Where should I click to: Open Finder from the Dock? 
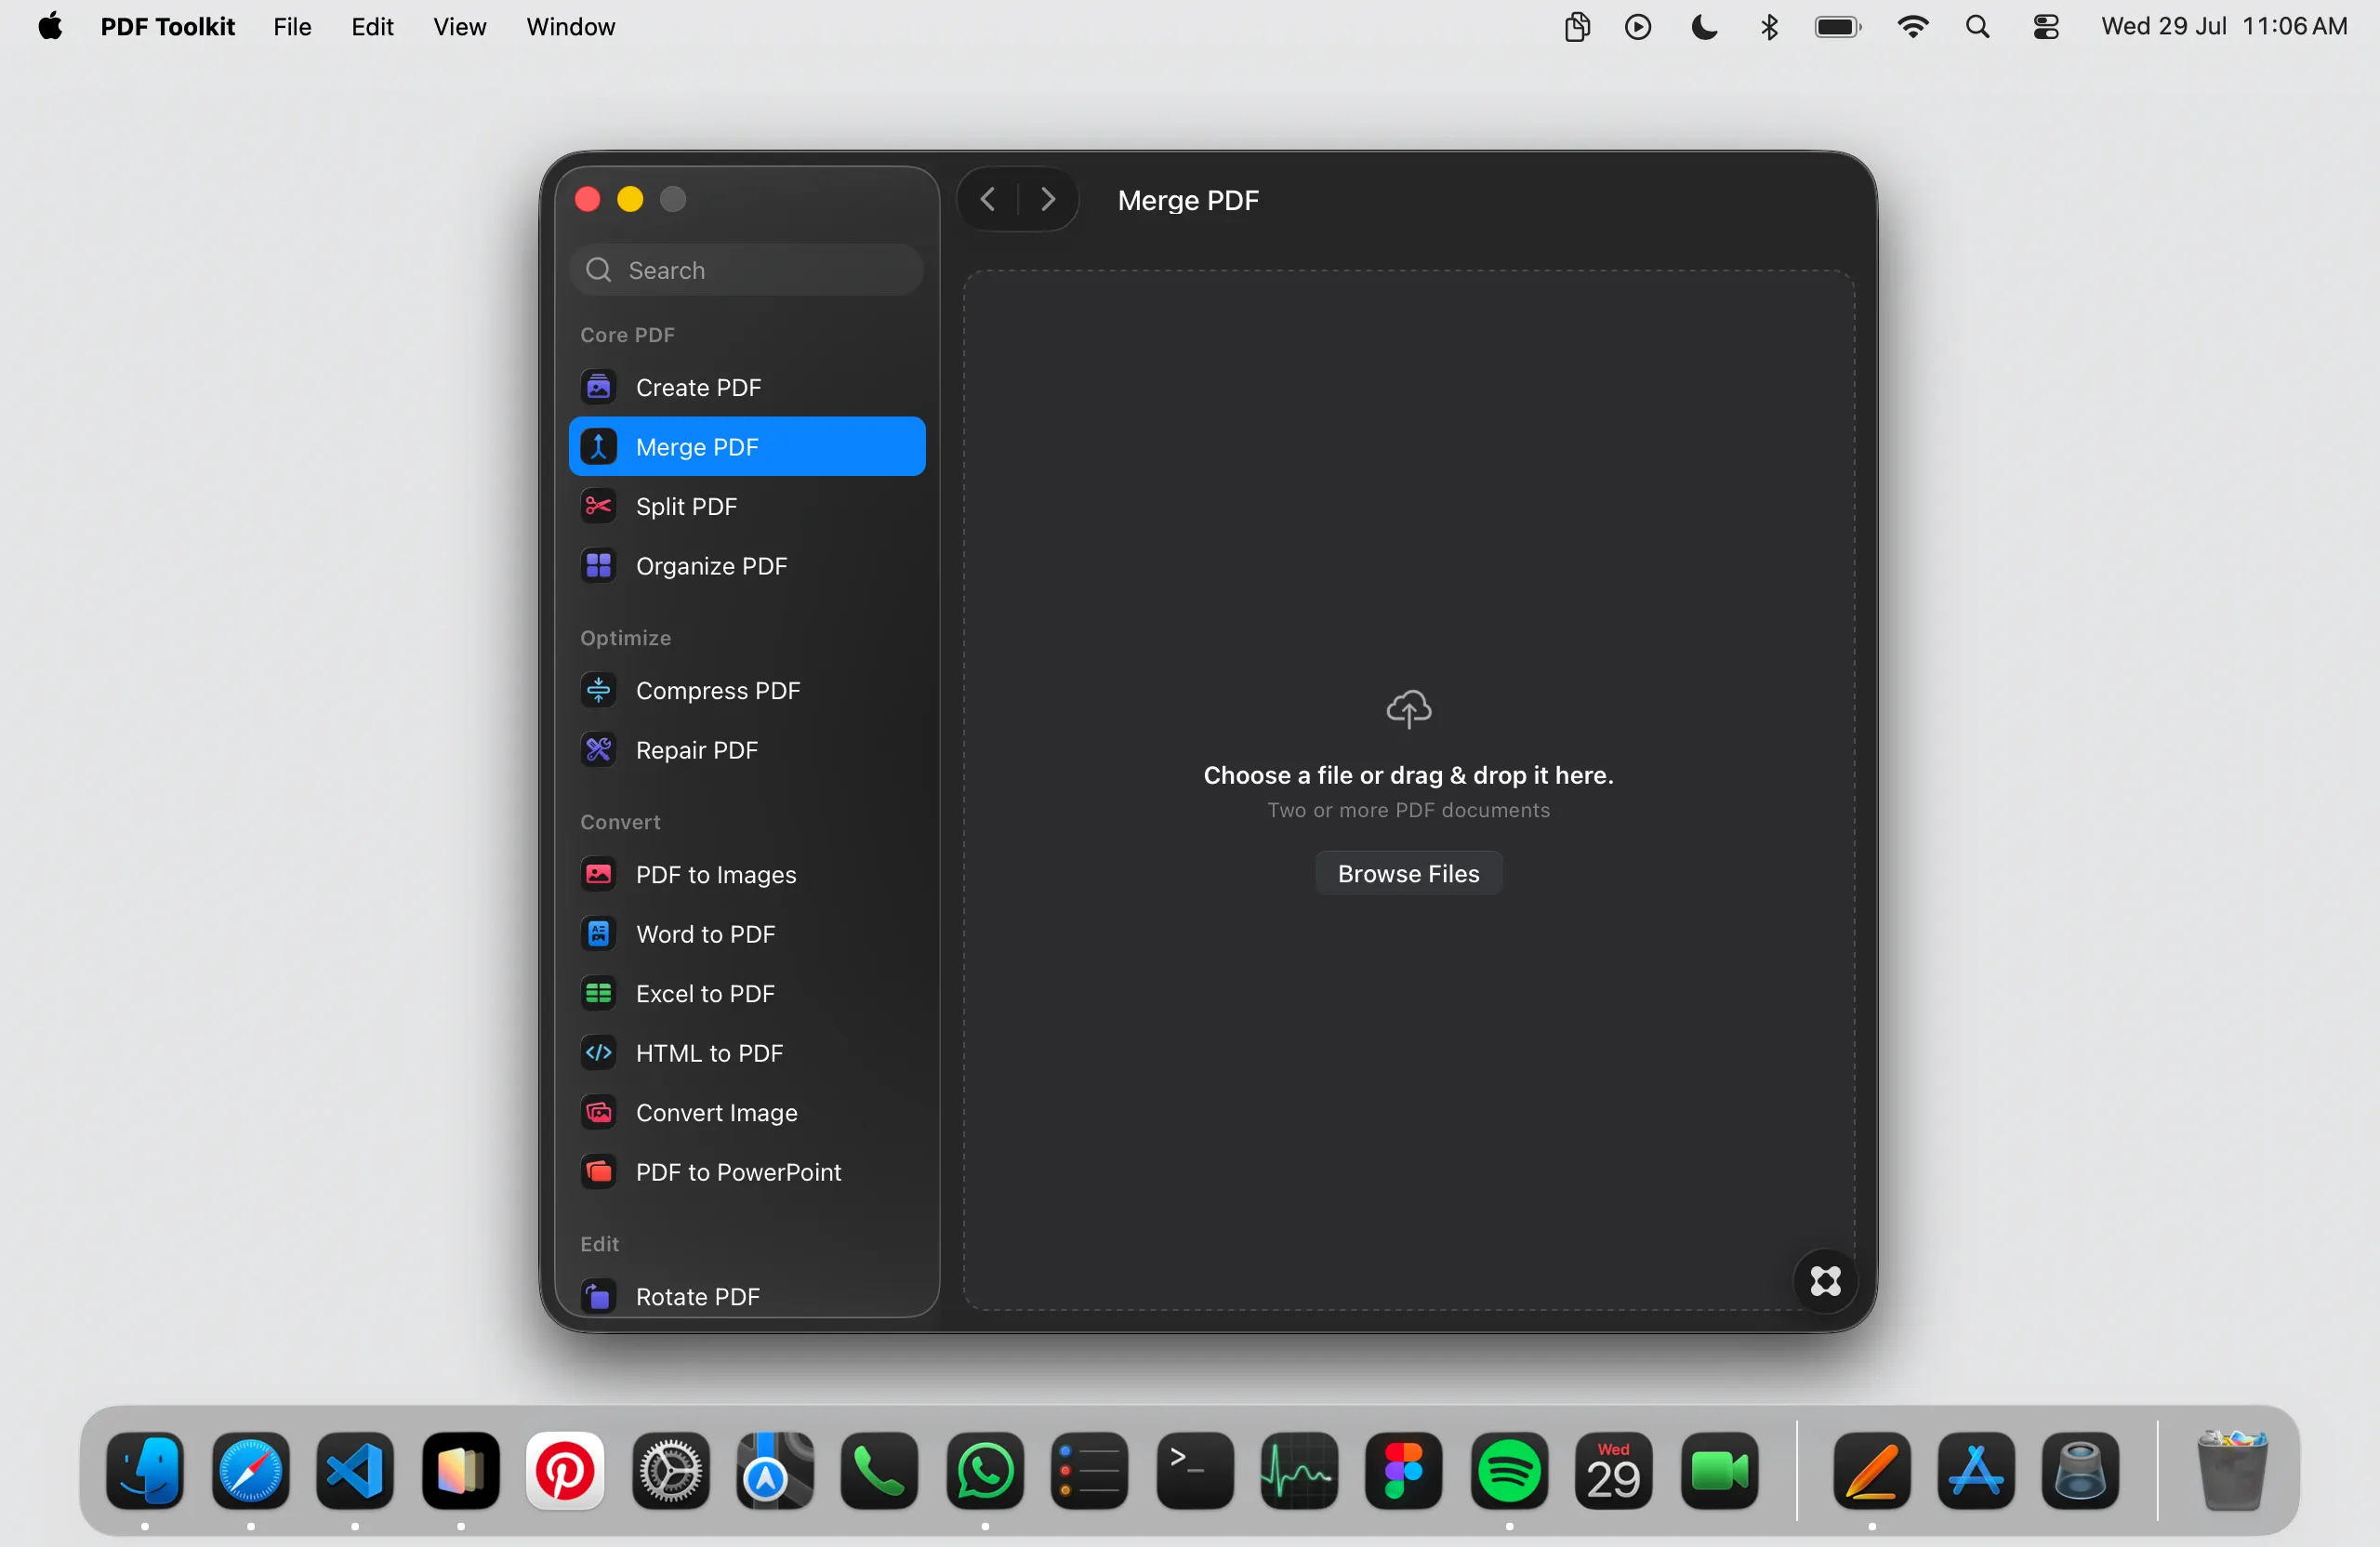[145, 1471]
